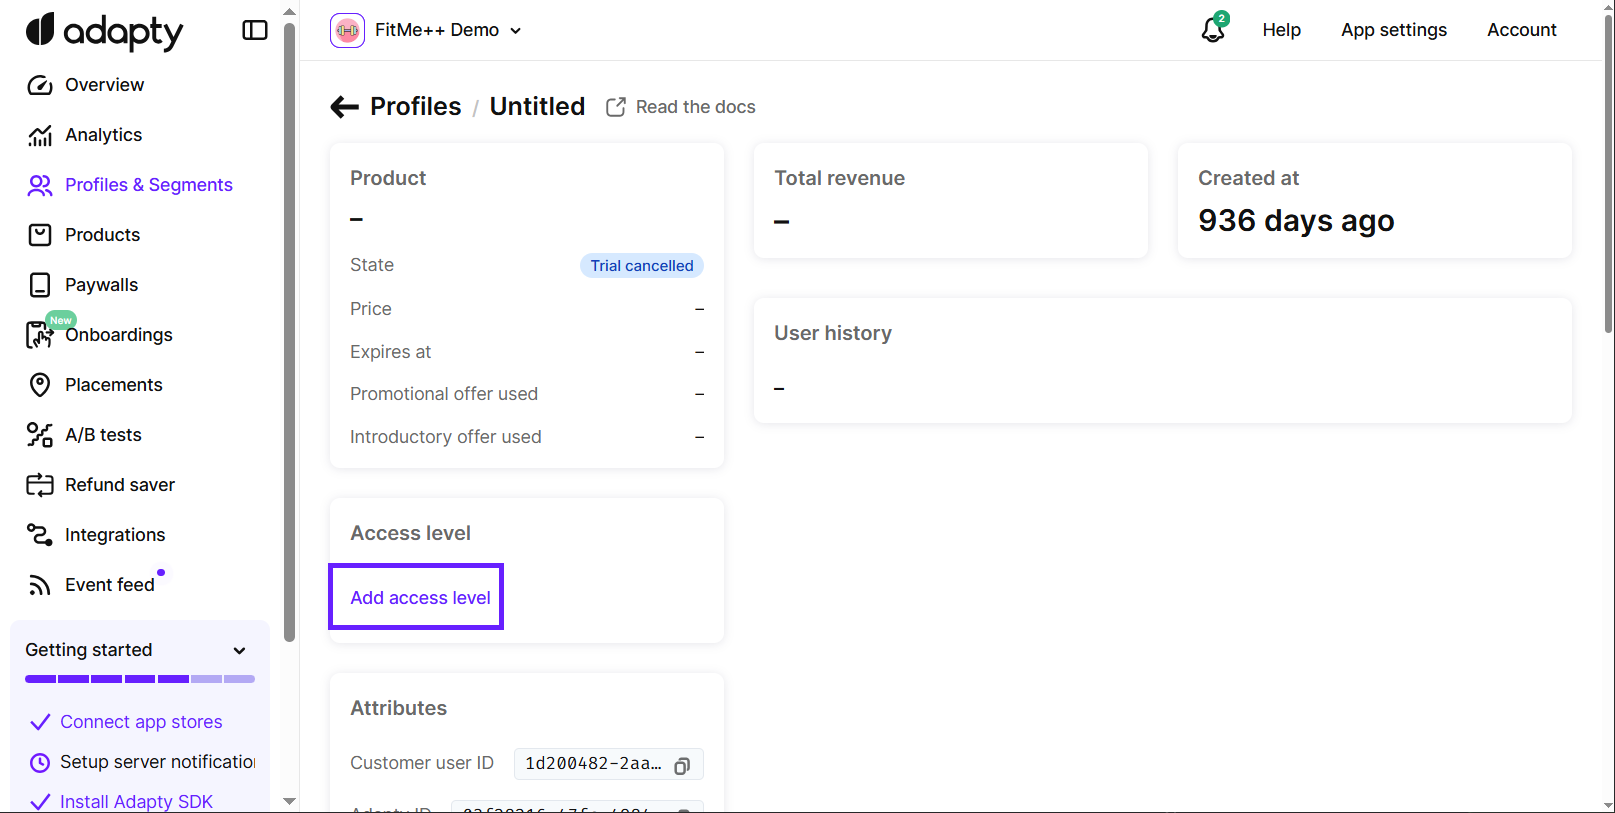Click Add access level button
Image resolution: width=1615 pixels, height=813 pixels.
420,597
